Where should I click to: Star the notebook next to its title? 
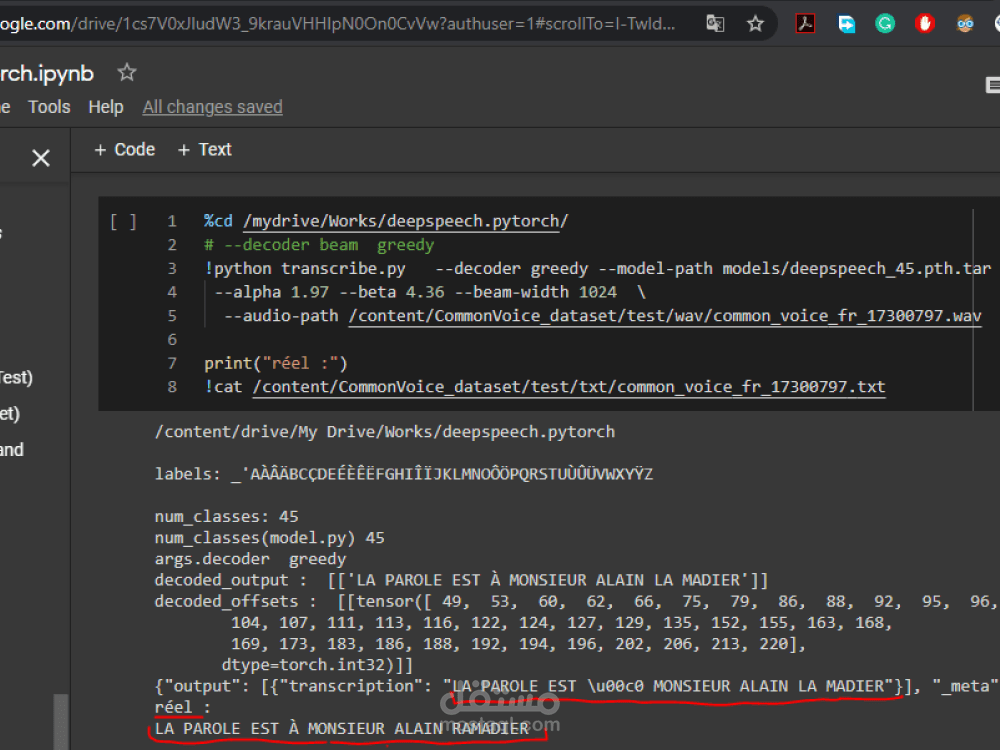tap(127, 72)
